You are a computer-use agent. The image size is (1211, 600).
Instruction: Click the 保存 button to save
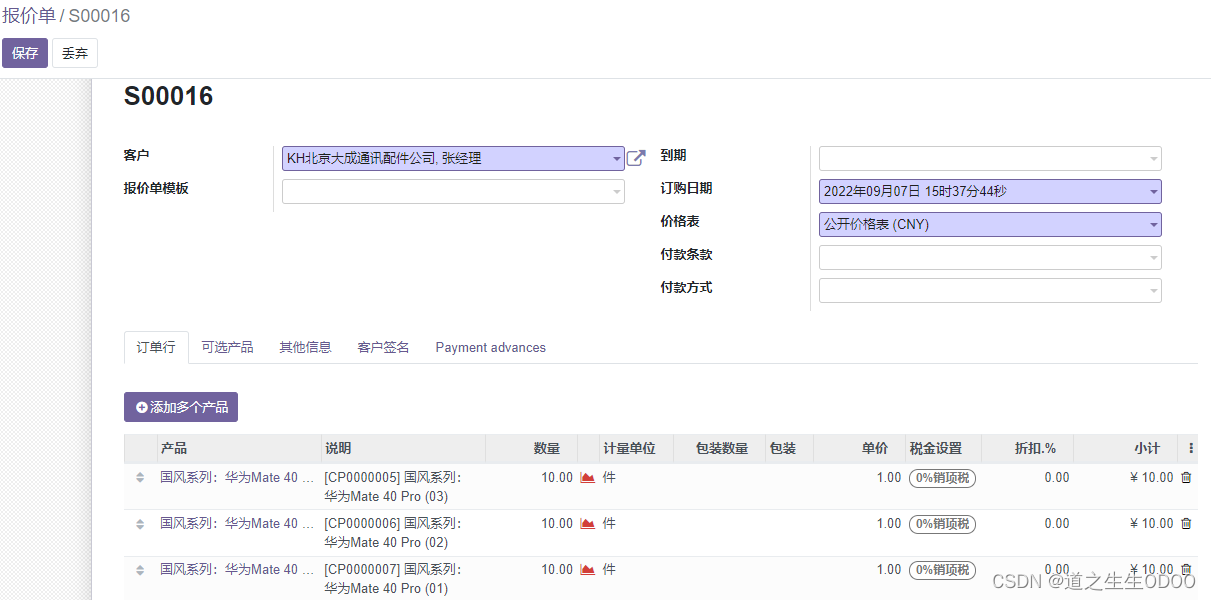[x=24, y=52]
